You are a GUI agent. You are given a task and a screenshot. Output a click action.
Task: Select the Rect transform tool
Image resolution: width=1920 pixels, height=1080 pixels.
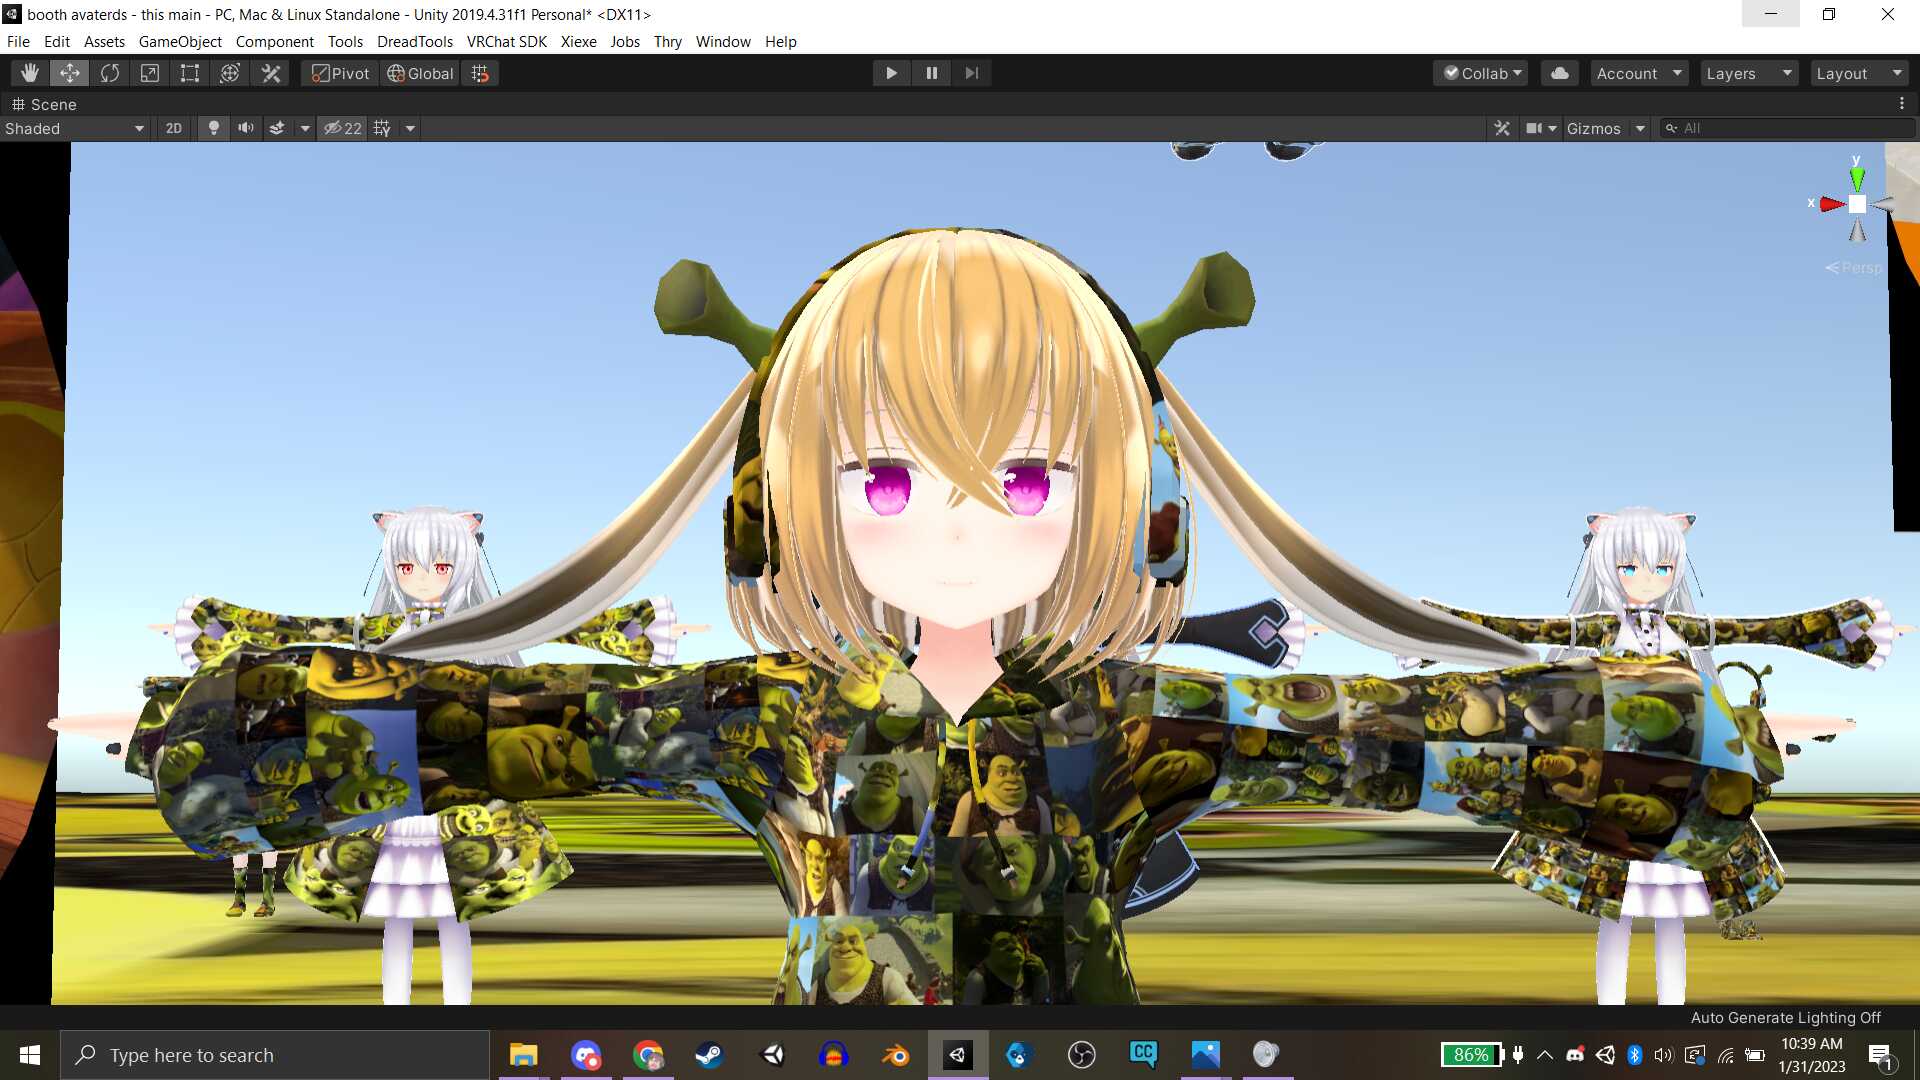click(190, 73)
